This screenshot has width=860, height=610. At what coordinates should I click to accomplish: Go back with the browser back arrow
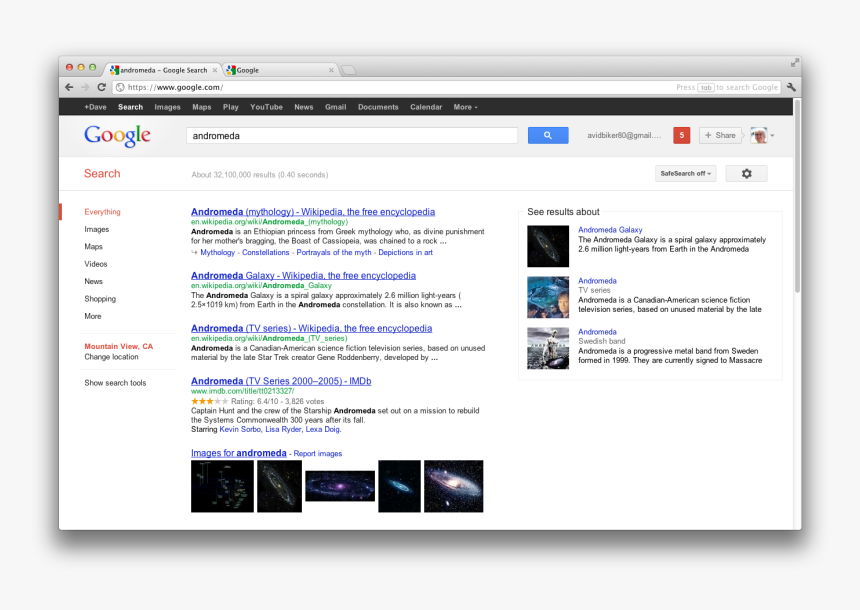pyautogui.click(x=69, y=87)
